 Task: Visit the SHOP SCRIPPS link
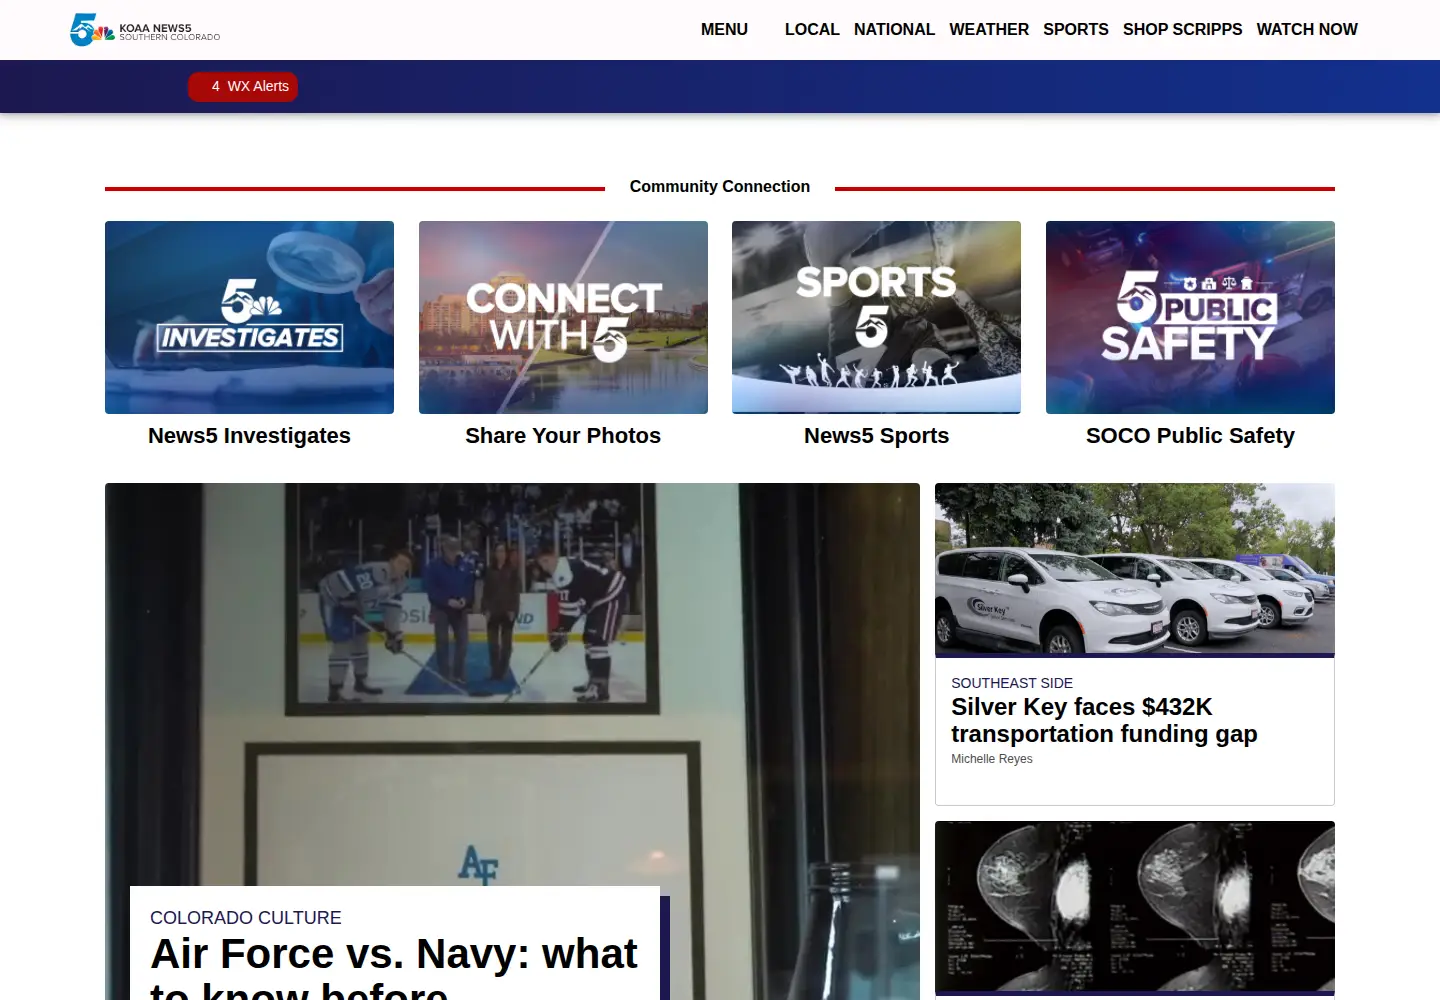point(1182,30)
